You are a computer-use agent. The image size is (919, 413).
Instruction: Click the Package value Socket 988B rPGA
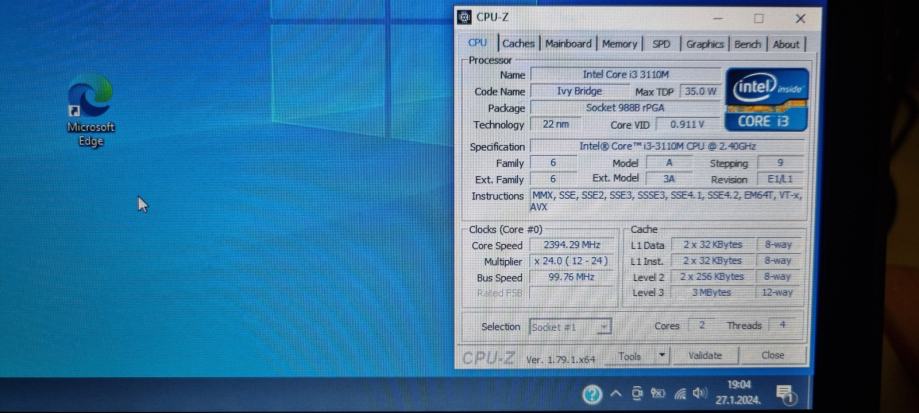pyautogui.click(x=625, y=108)
